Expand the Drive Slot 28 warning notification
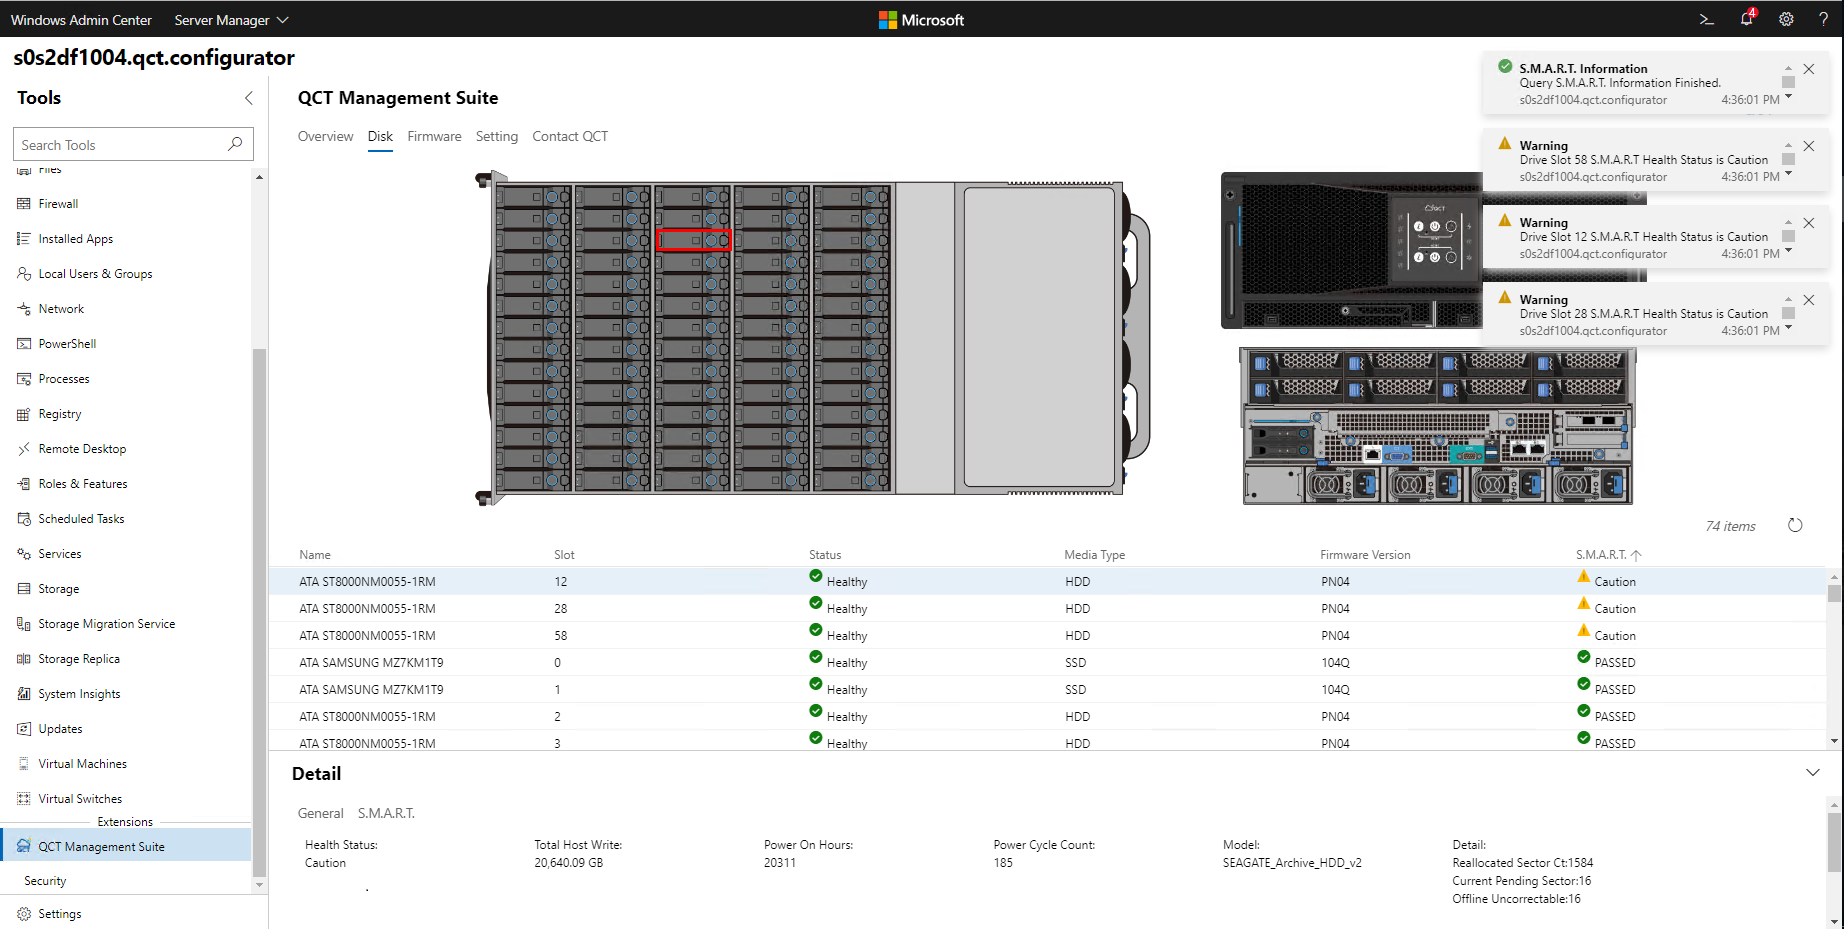 pos(1789,328)
